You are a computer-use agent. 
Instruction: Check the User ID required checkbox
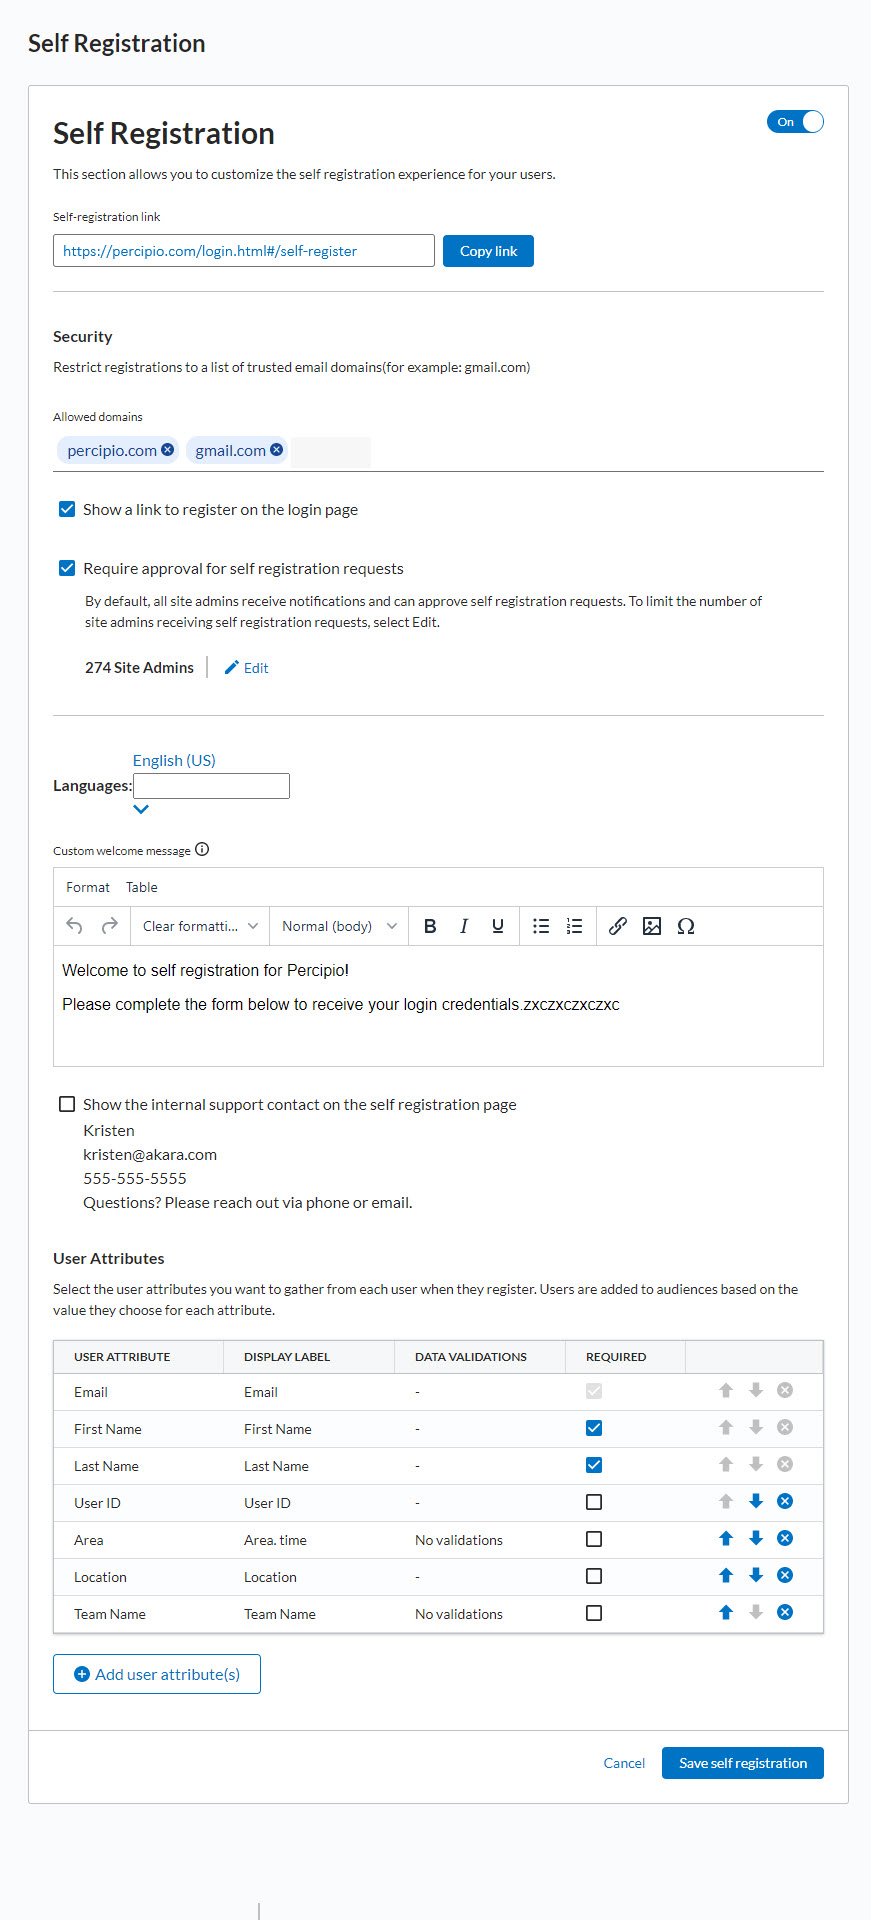(x=593, y=1502)
